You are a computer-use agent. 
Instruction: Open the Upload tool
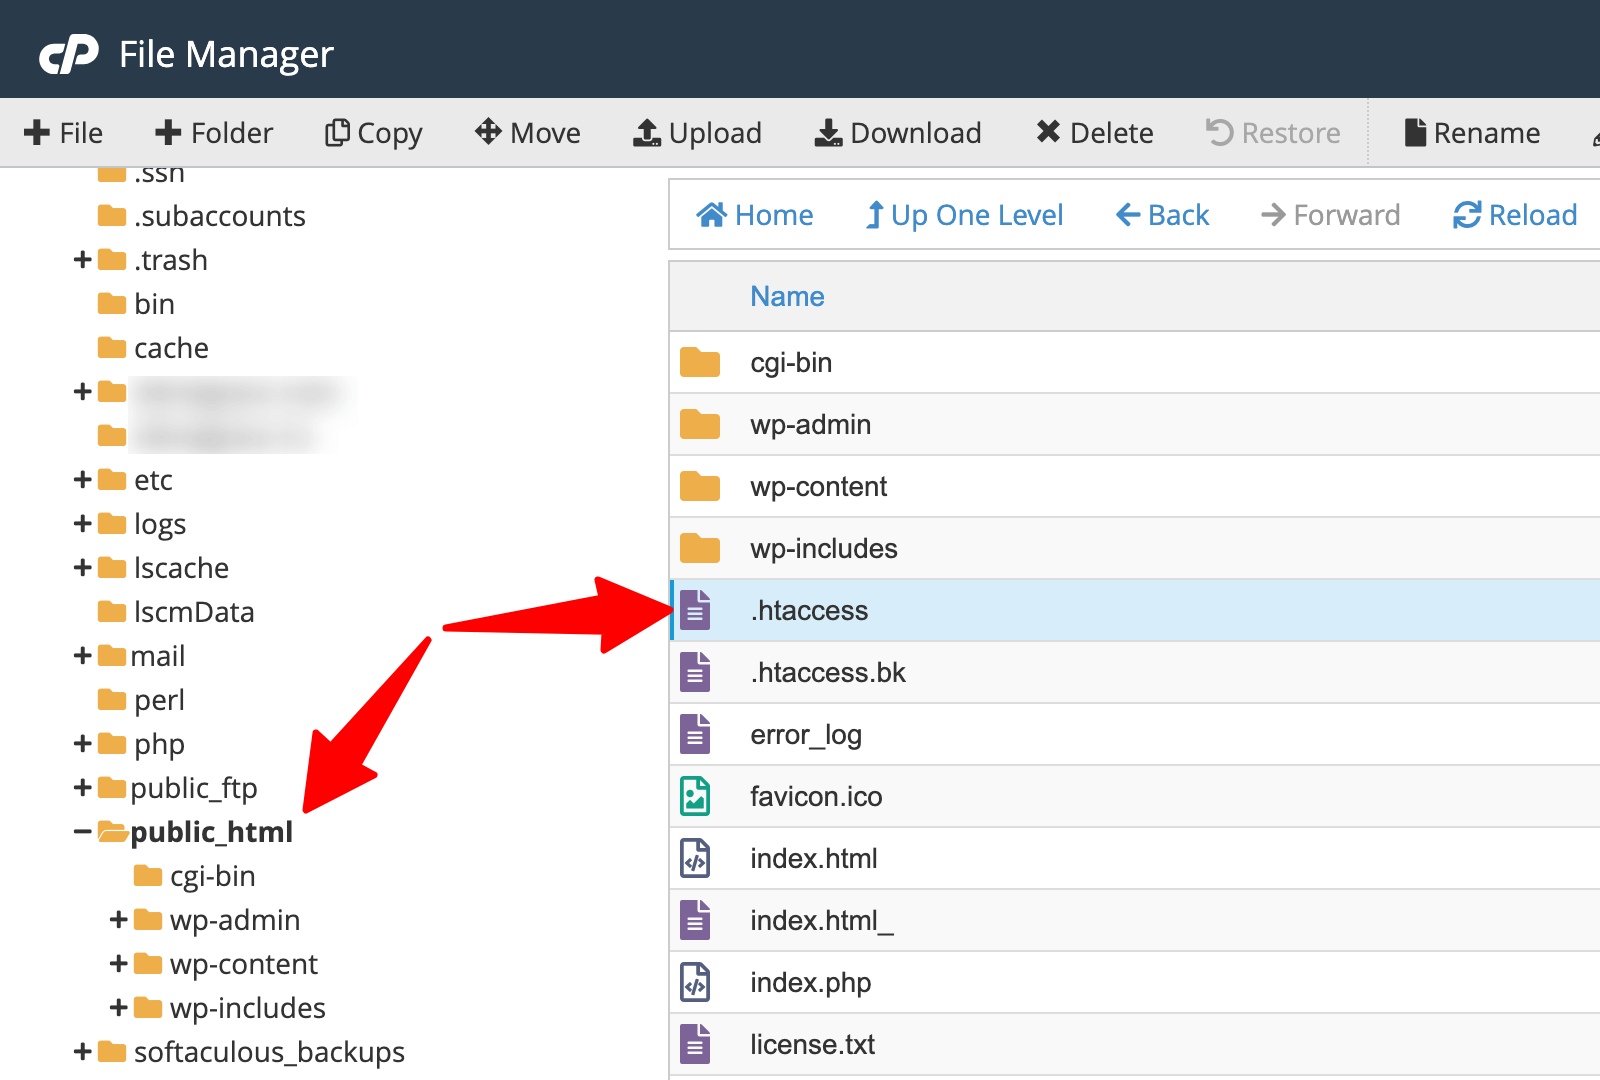coord(698,133)
